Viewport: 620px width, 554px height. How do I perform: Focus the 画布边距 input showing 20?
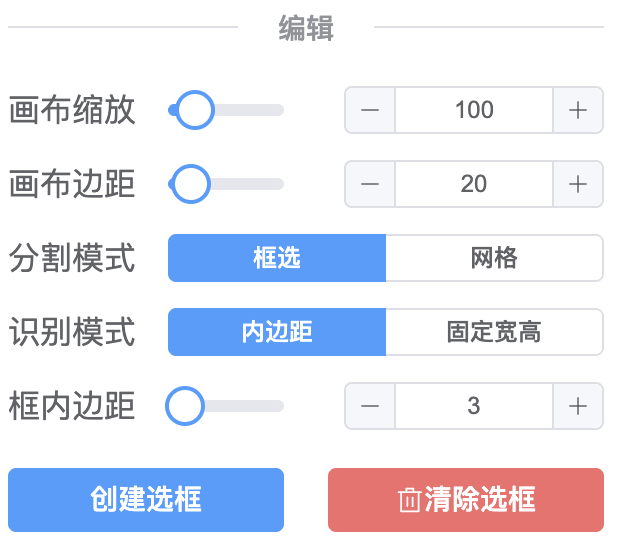474,184
